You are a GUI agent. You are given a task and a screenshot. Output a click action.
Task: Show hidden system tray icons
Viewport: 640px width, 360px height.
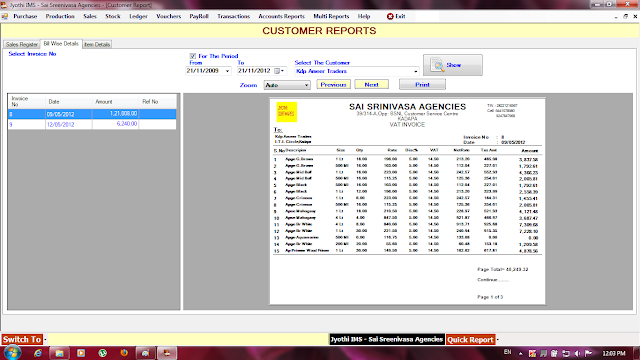click(x=520, y=353)
